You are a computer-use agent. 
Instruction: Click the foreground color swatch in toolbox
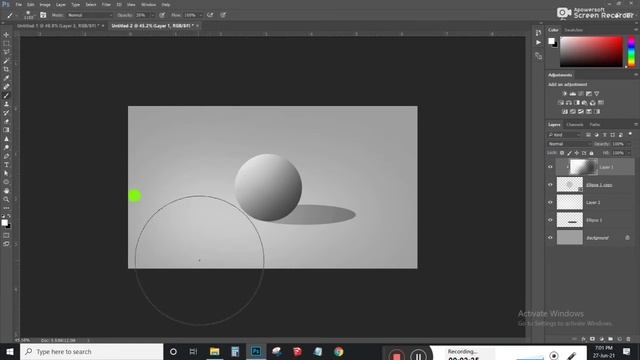point(4,222)
